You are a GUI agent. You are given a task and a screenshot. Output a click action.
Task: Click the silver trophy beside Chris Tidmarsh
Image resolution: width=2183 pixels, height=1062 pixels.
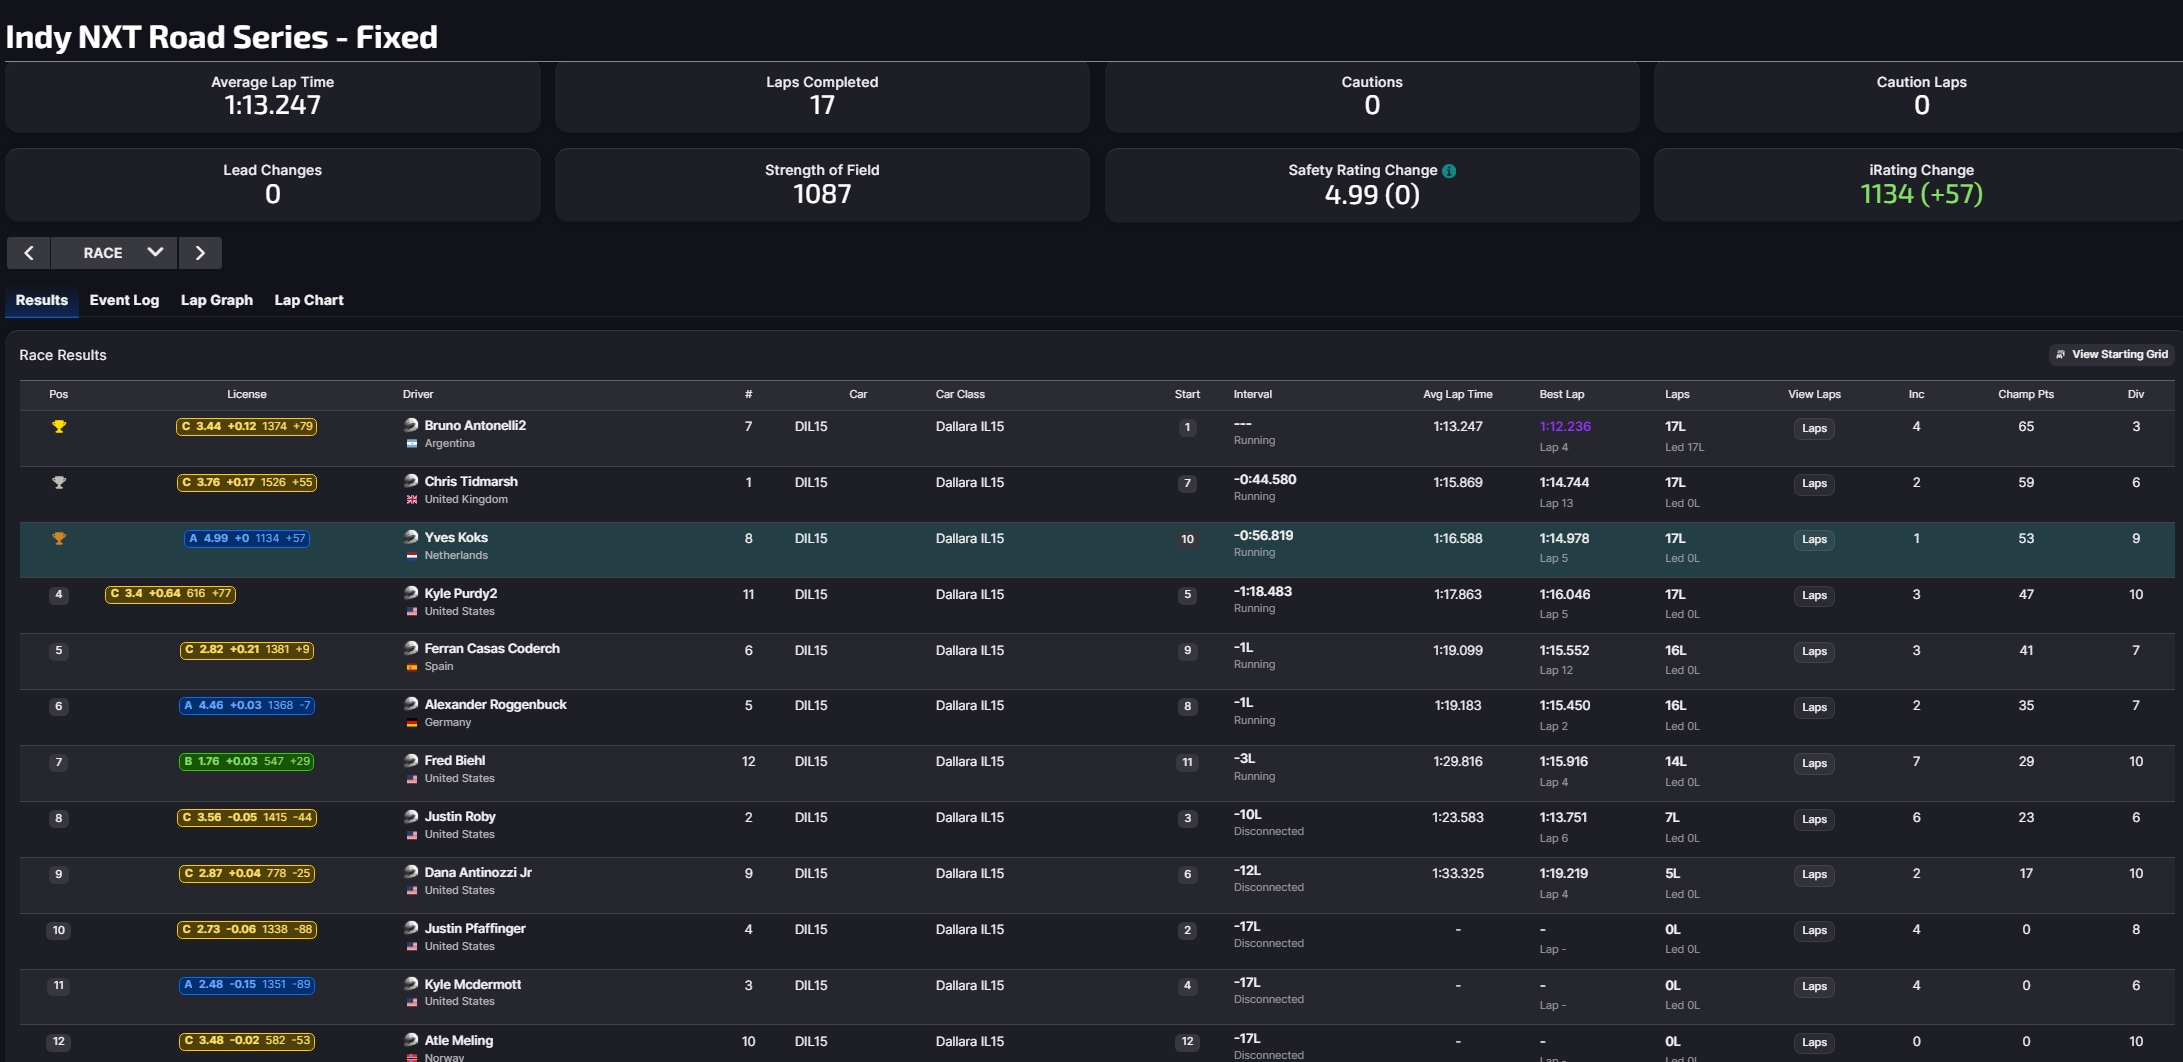[x=59, y=483]
